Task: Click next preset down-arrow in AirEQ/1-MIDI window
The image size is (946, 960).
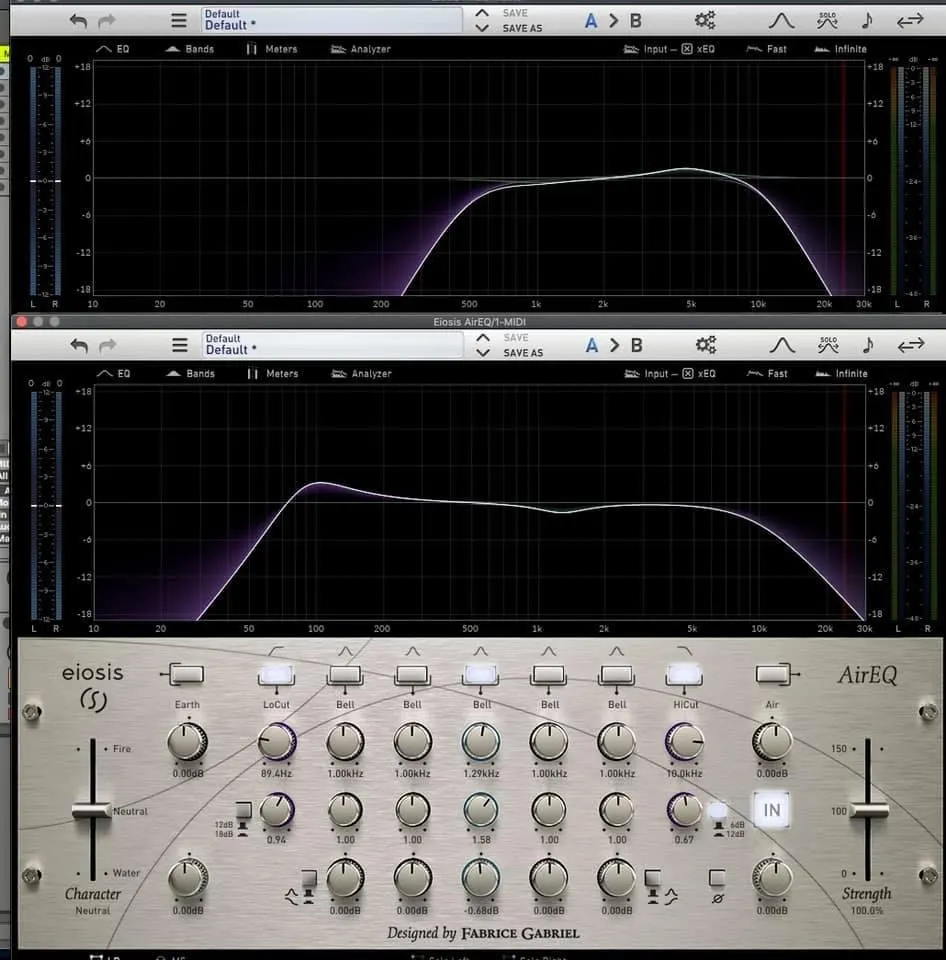Action: (483, 353)
